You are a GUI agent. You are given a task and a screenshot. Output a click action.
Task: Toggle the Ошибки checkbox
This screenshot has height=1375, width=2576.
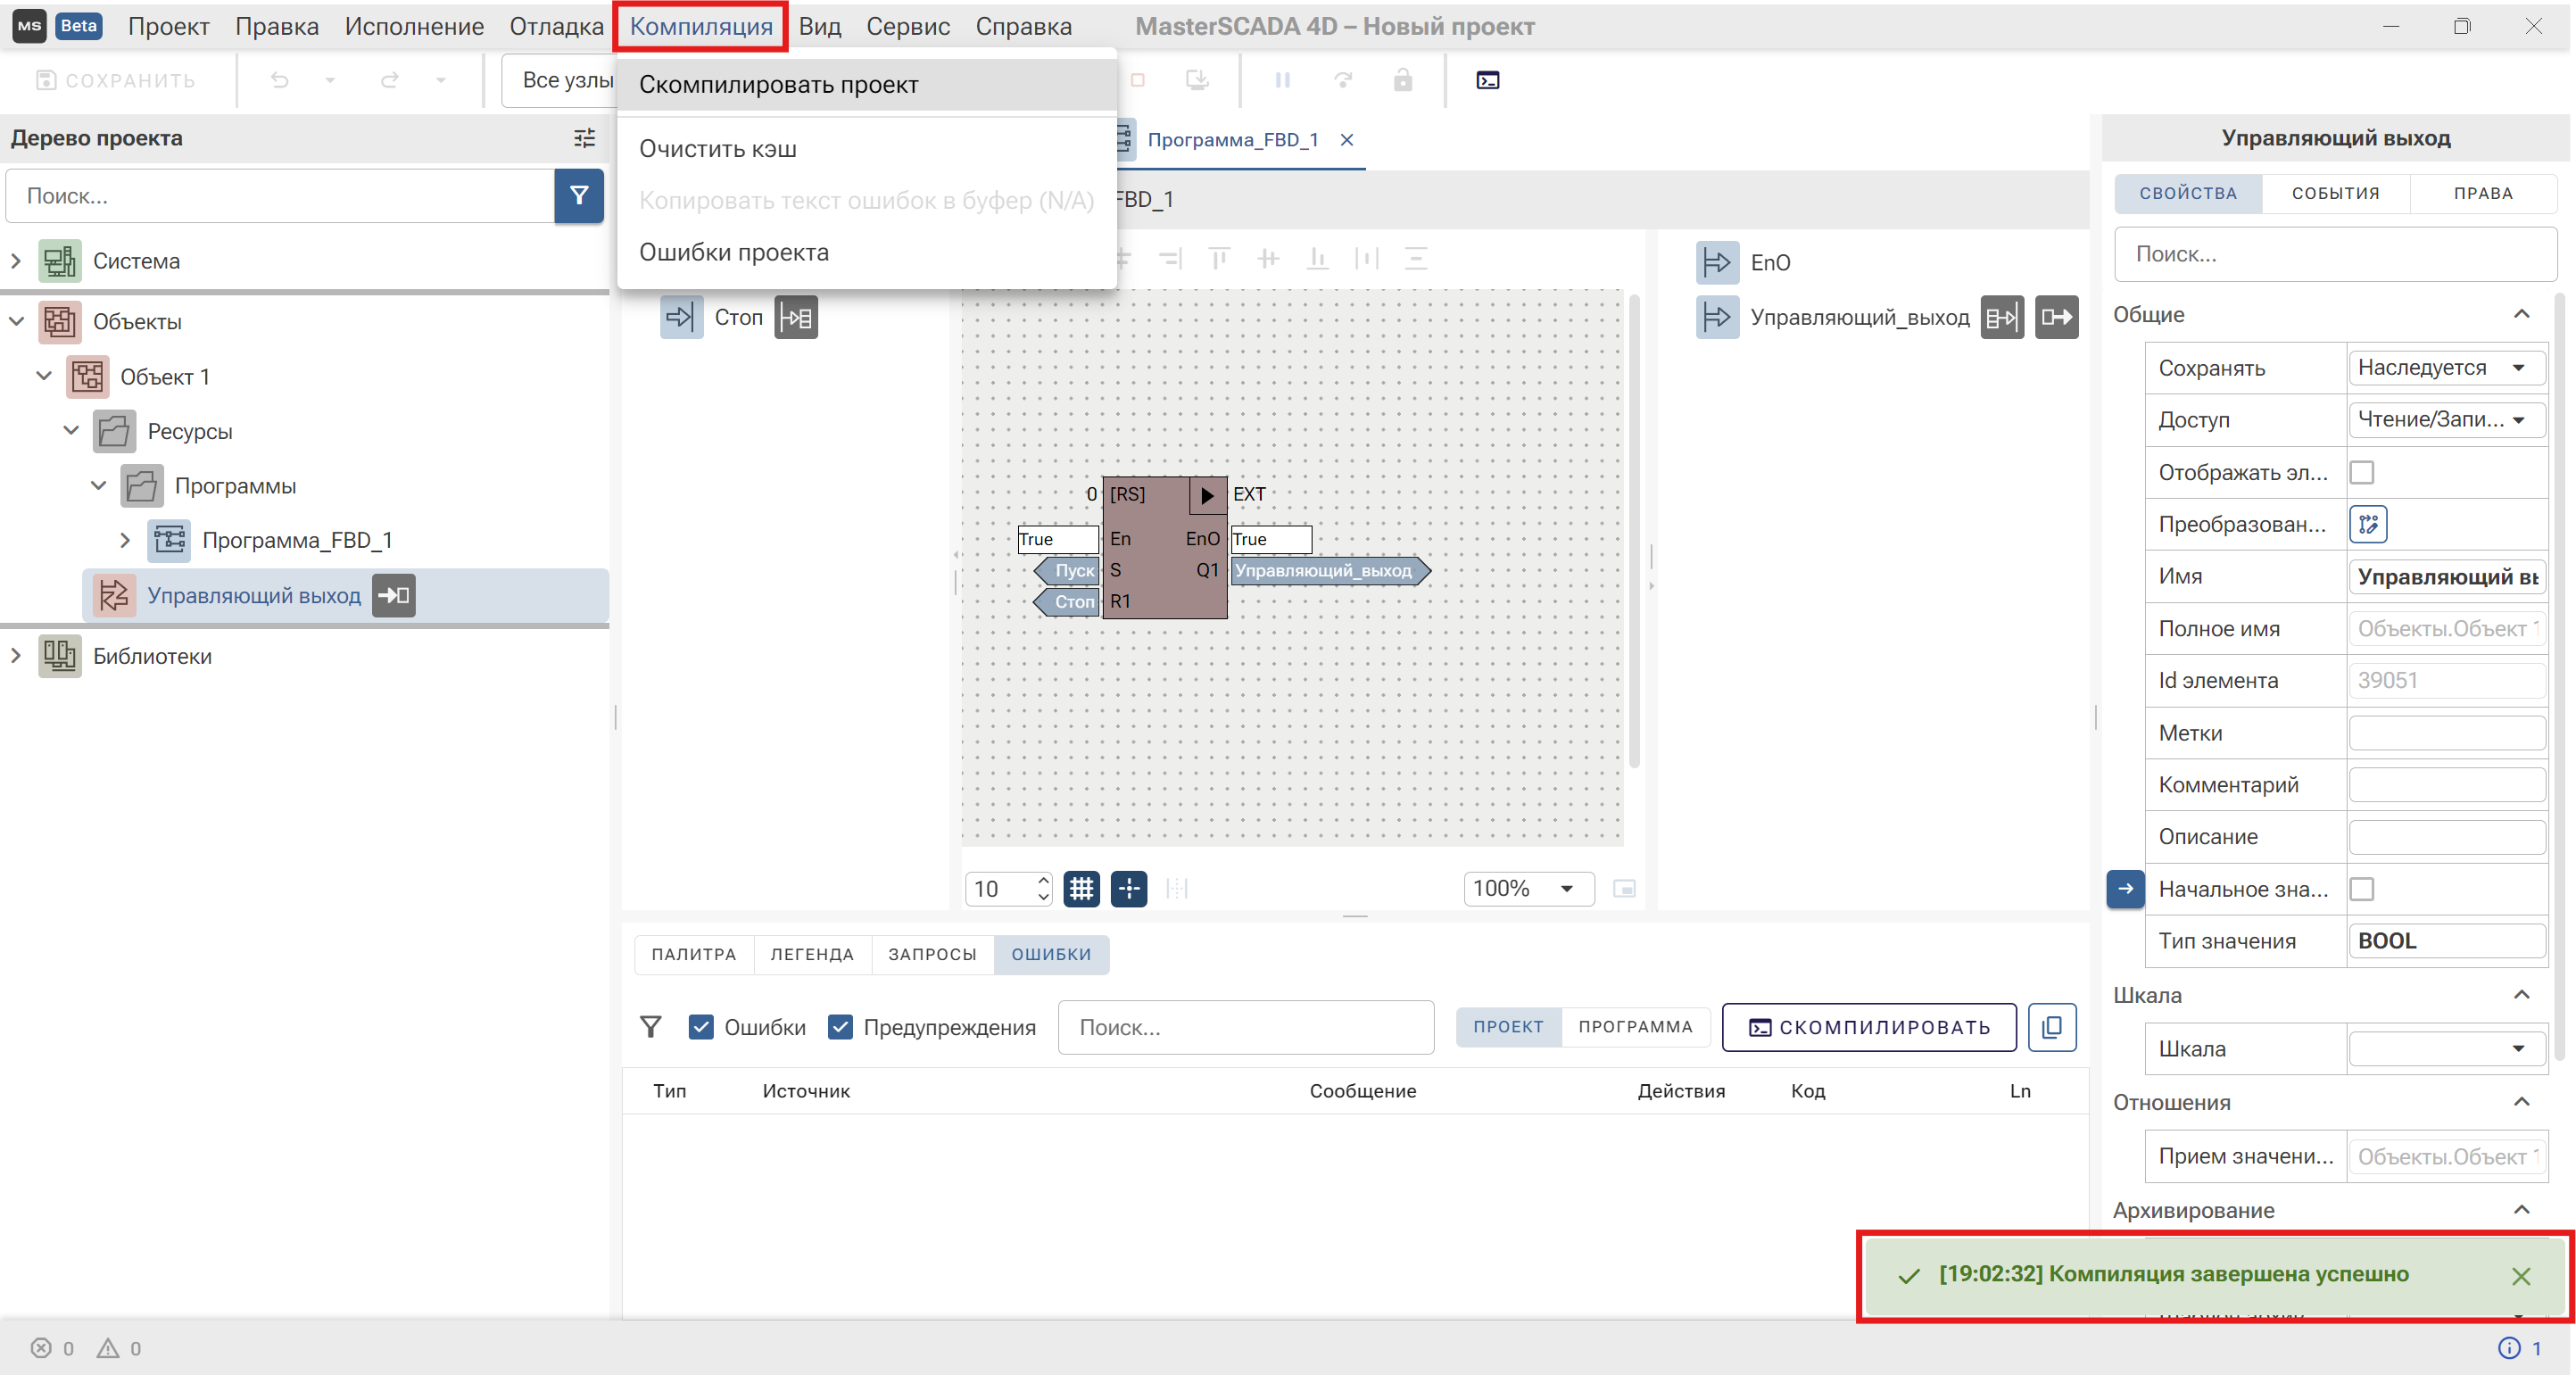point(701,1027)
